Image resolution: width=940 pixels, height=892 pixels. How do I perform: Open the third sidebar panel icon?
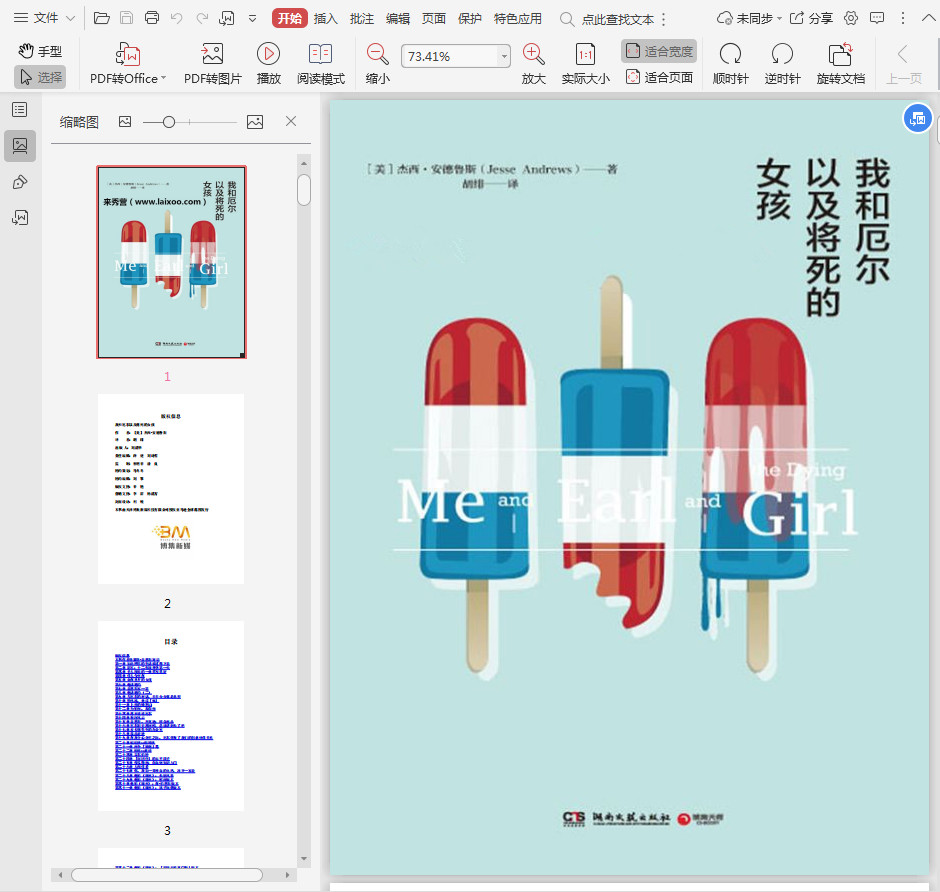tap(20, 182)
